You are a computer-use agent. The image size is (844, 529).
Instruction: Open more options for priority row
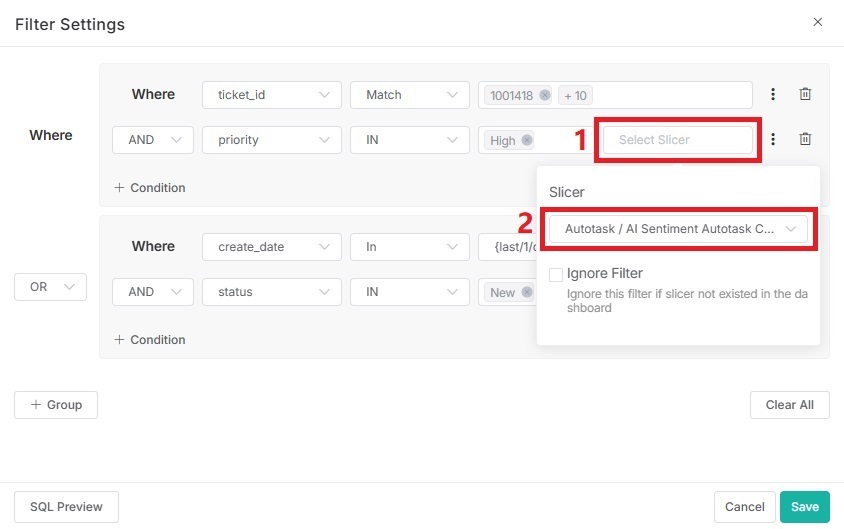(x=773, y=140)
